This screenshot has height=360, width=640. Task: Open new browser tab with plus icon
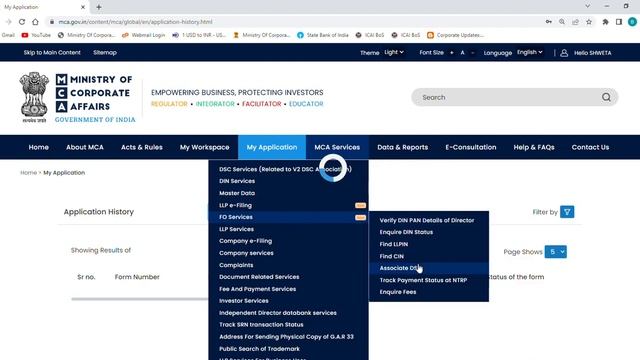coord(99,7)
